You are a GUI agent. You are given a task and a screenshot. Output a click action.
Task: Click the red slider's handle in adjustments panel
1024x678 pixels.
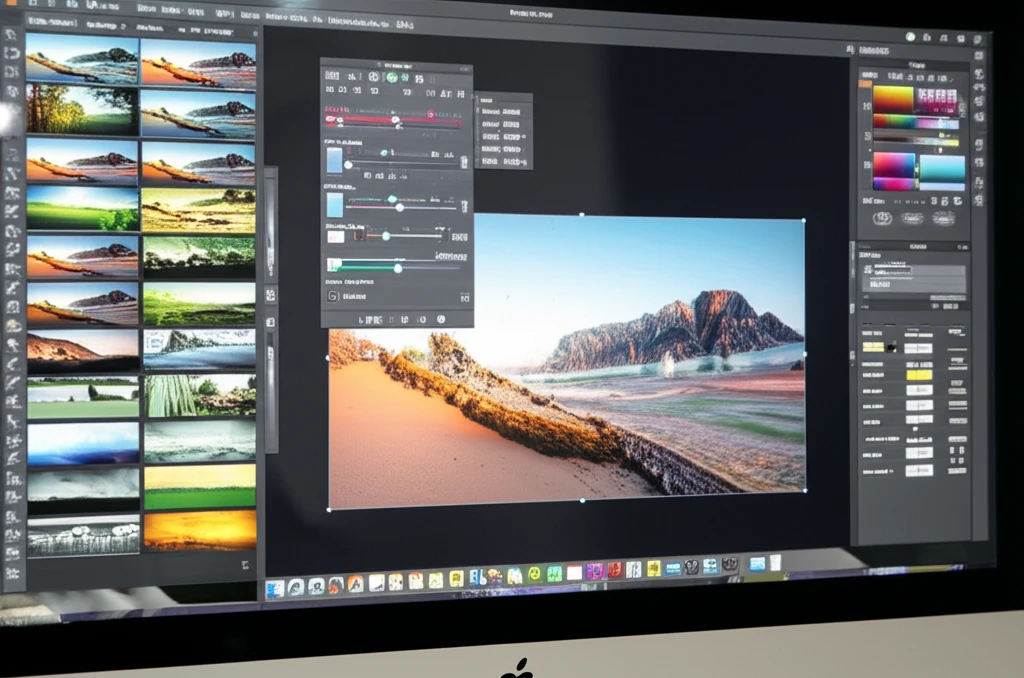pos(395,120)
